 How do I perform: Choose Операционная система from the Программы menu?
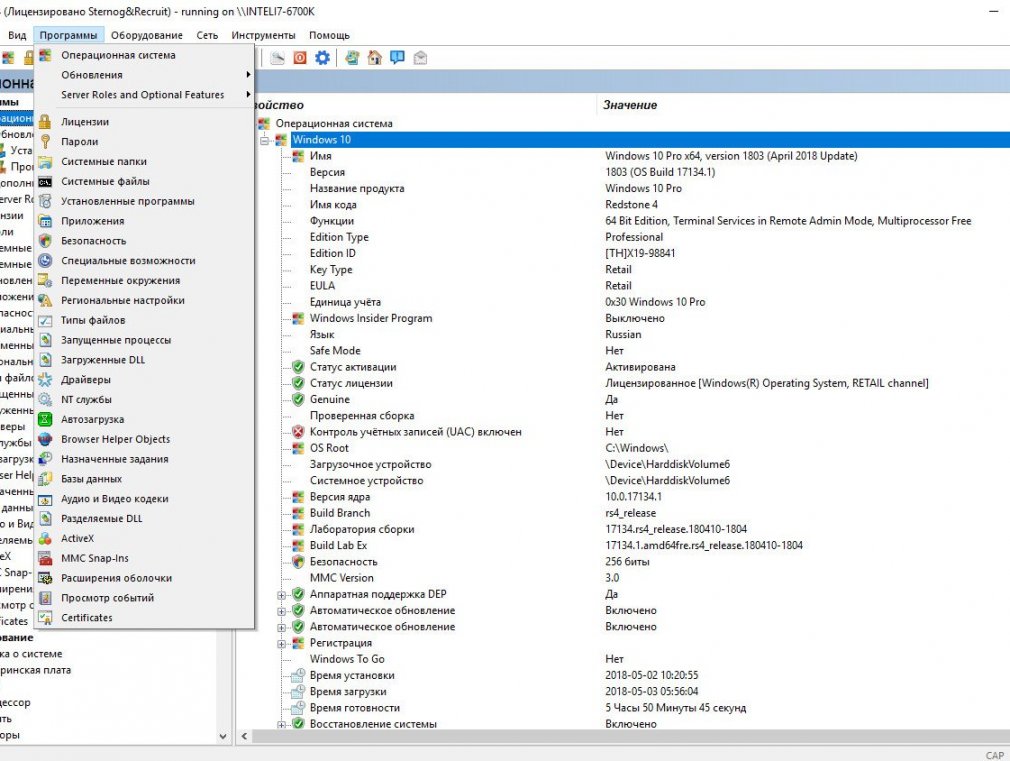point(144,55)
